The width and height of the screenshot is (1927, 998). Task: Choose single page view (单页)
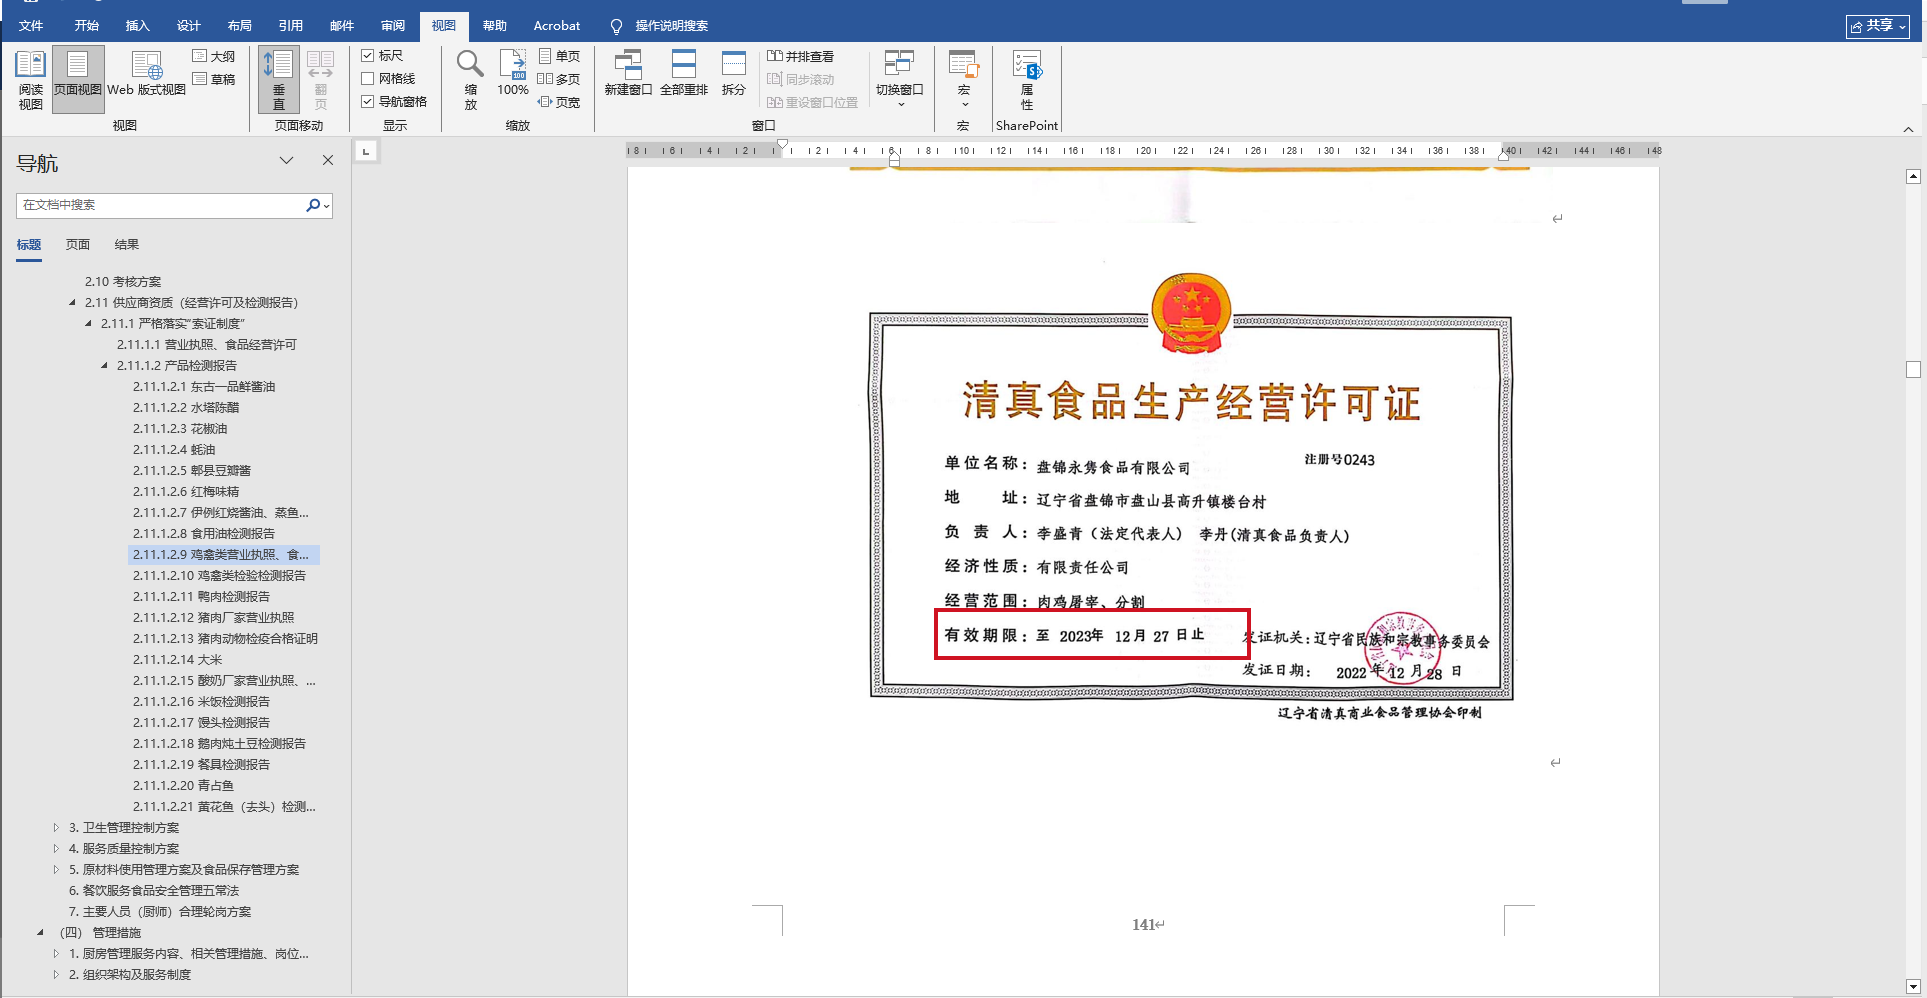point(559,56)
